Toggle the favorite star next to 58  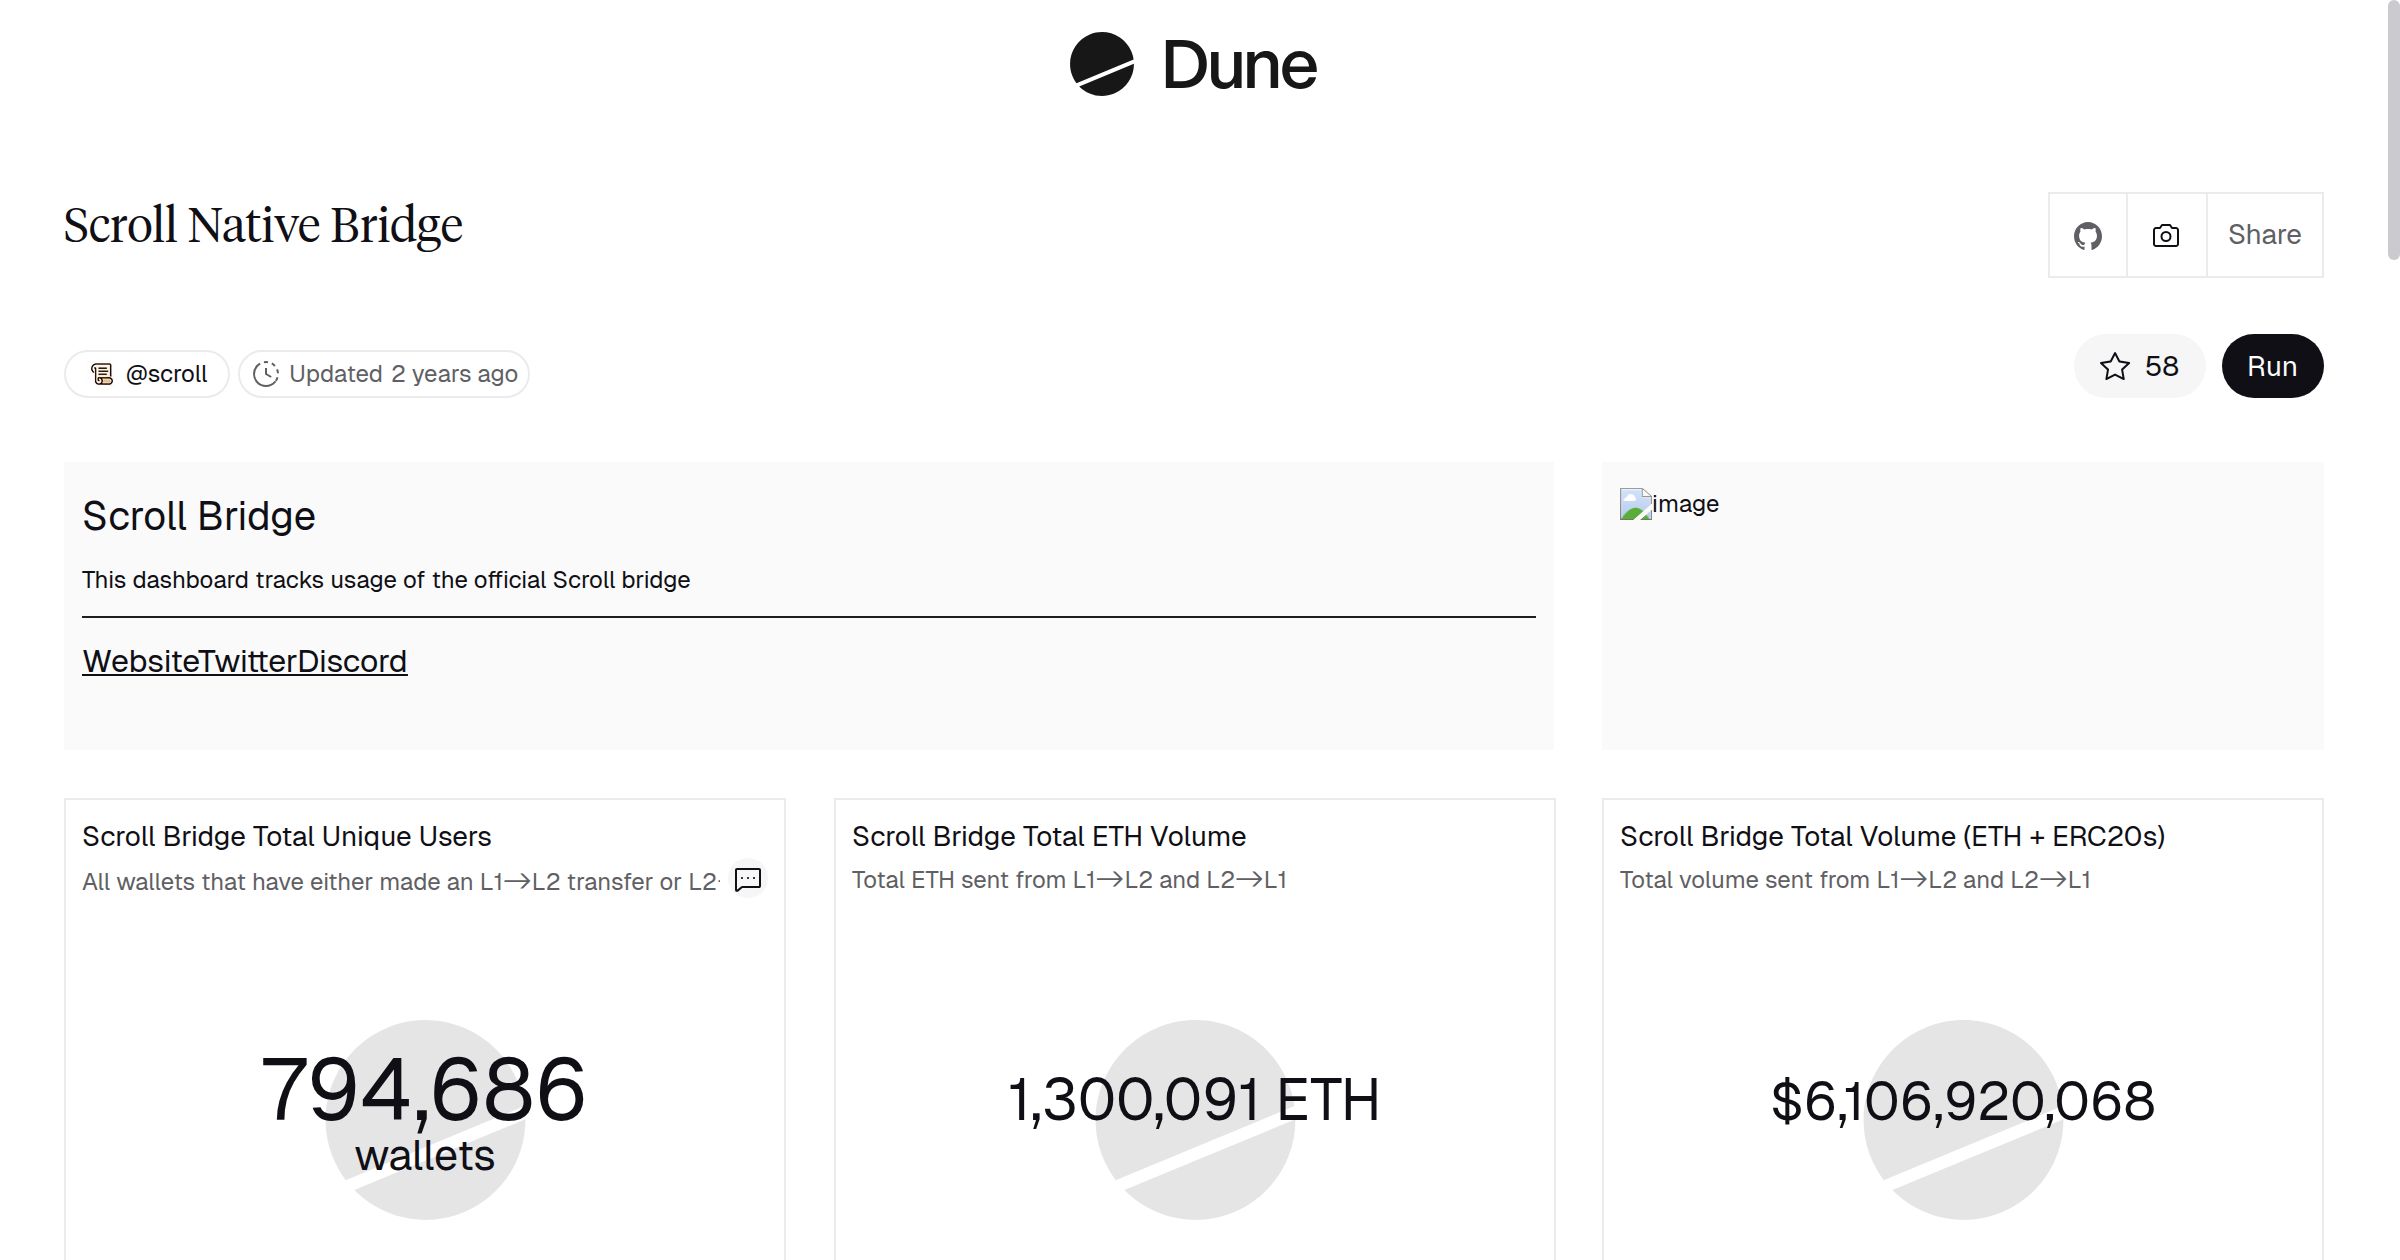(2113, 367)
